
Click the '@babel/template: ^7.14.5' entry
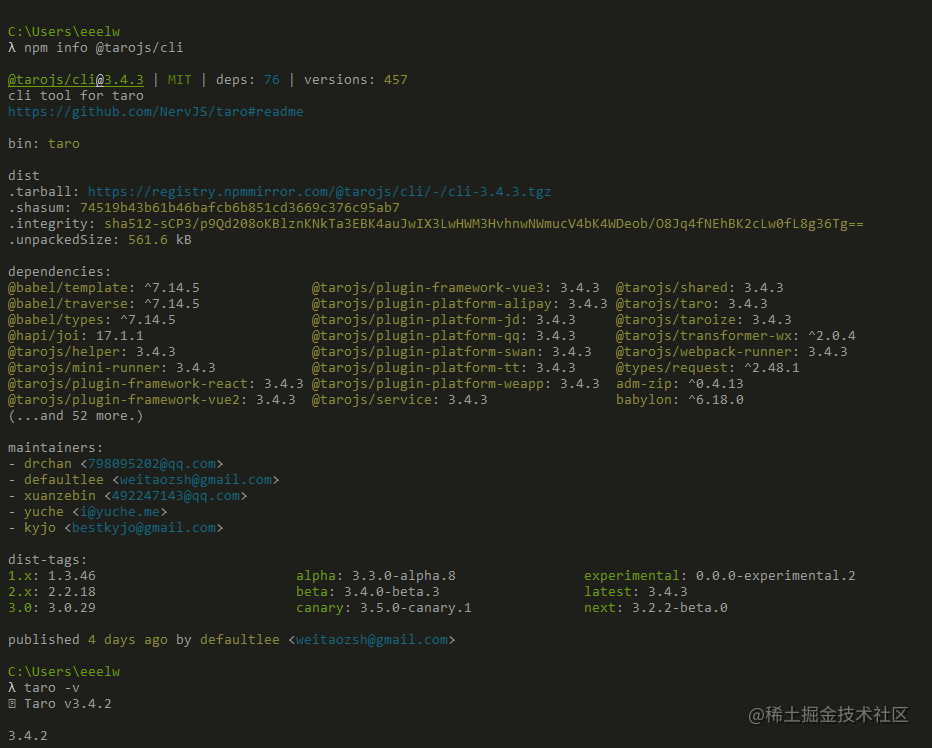click(103, 288)
